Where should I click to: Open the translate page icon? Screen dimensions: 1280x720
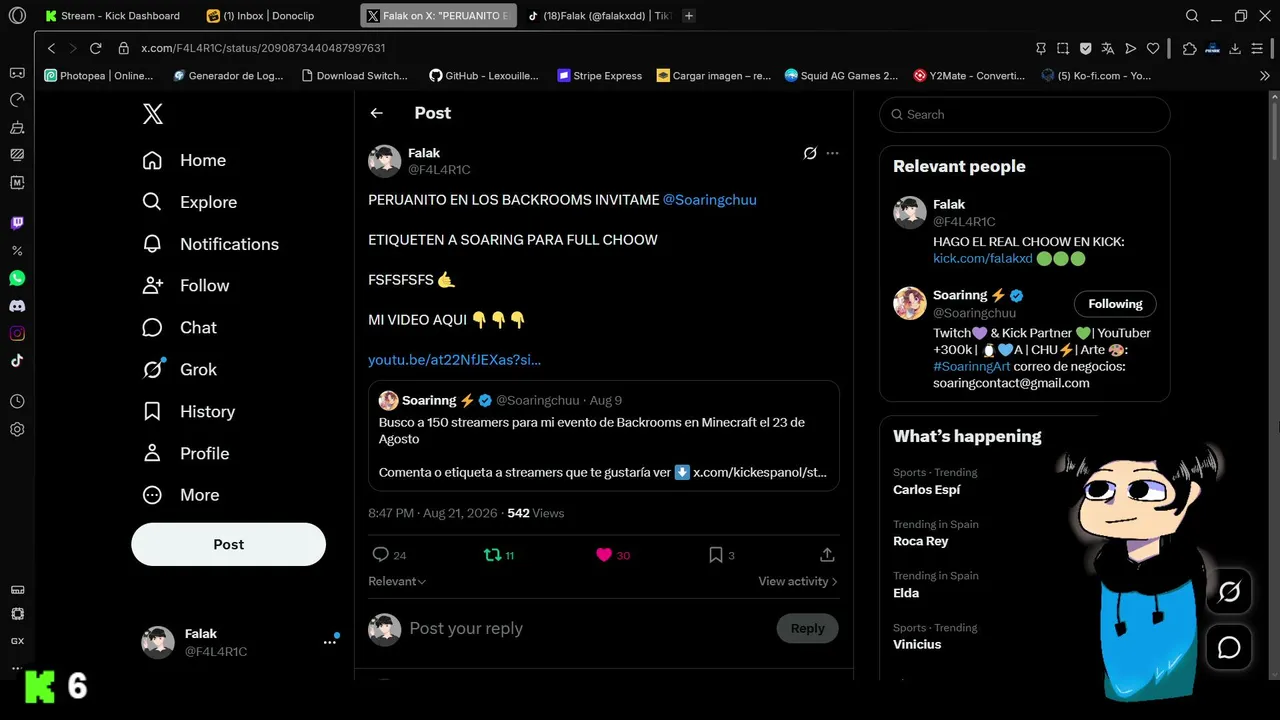click(1108, 48)
